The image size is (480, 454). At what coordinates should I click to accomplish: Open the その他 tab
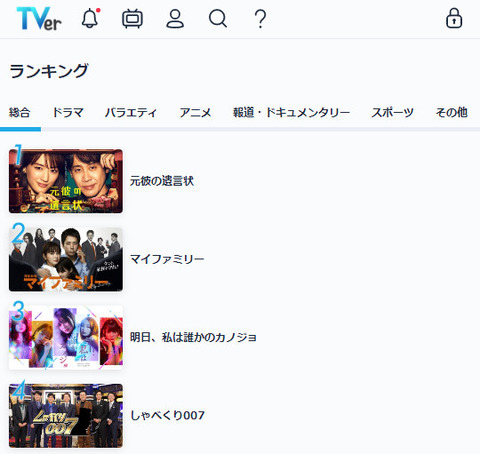click(452, 113)
